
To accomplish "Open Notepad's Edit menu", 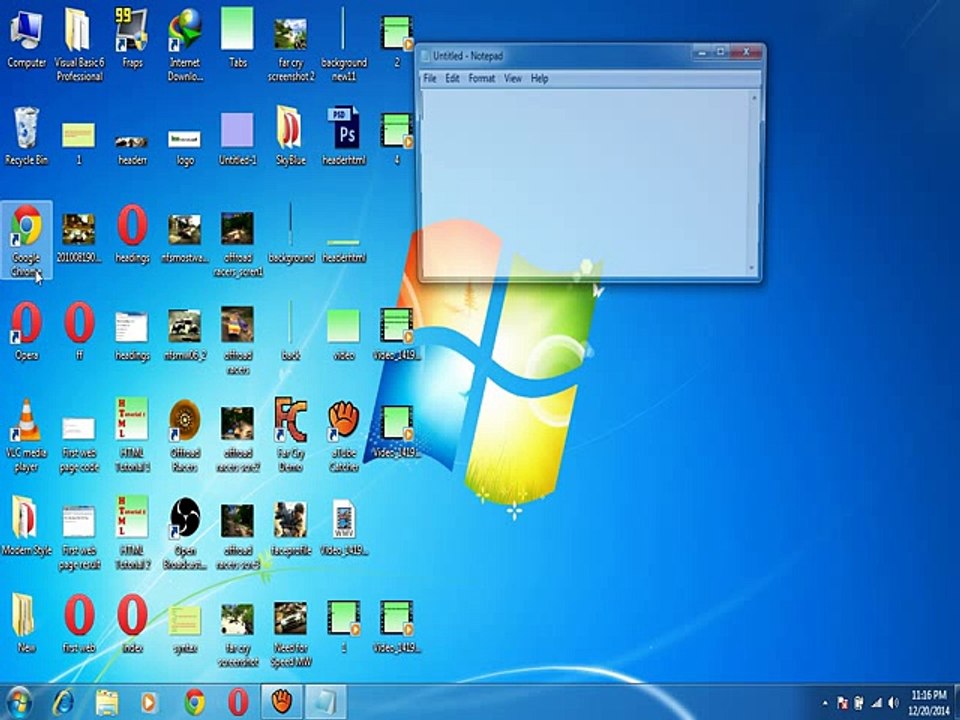I will pyautogui.click(x=452, y=78).
